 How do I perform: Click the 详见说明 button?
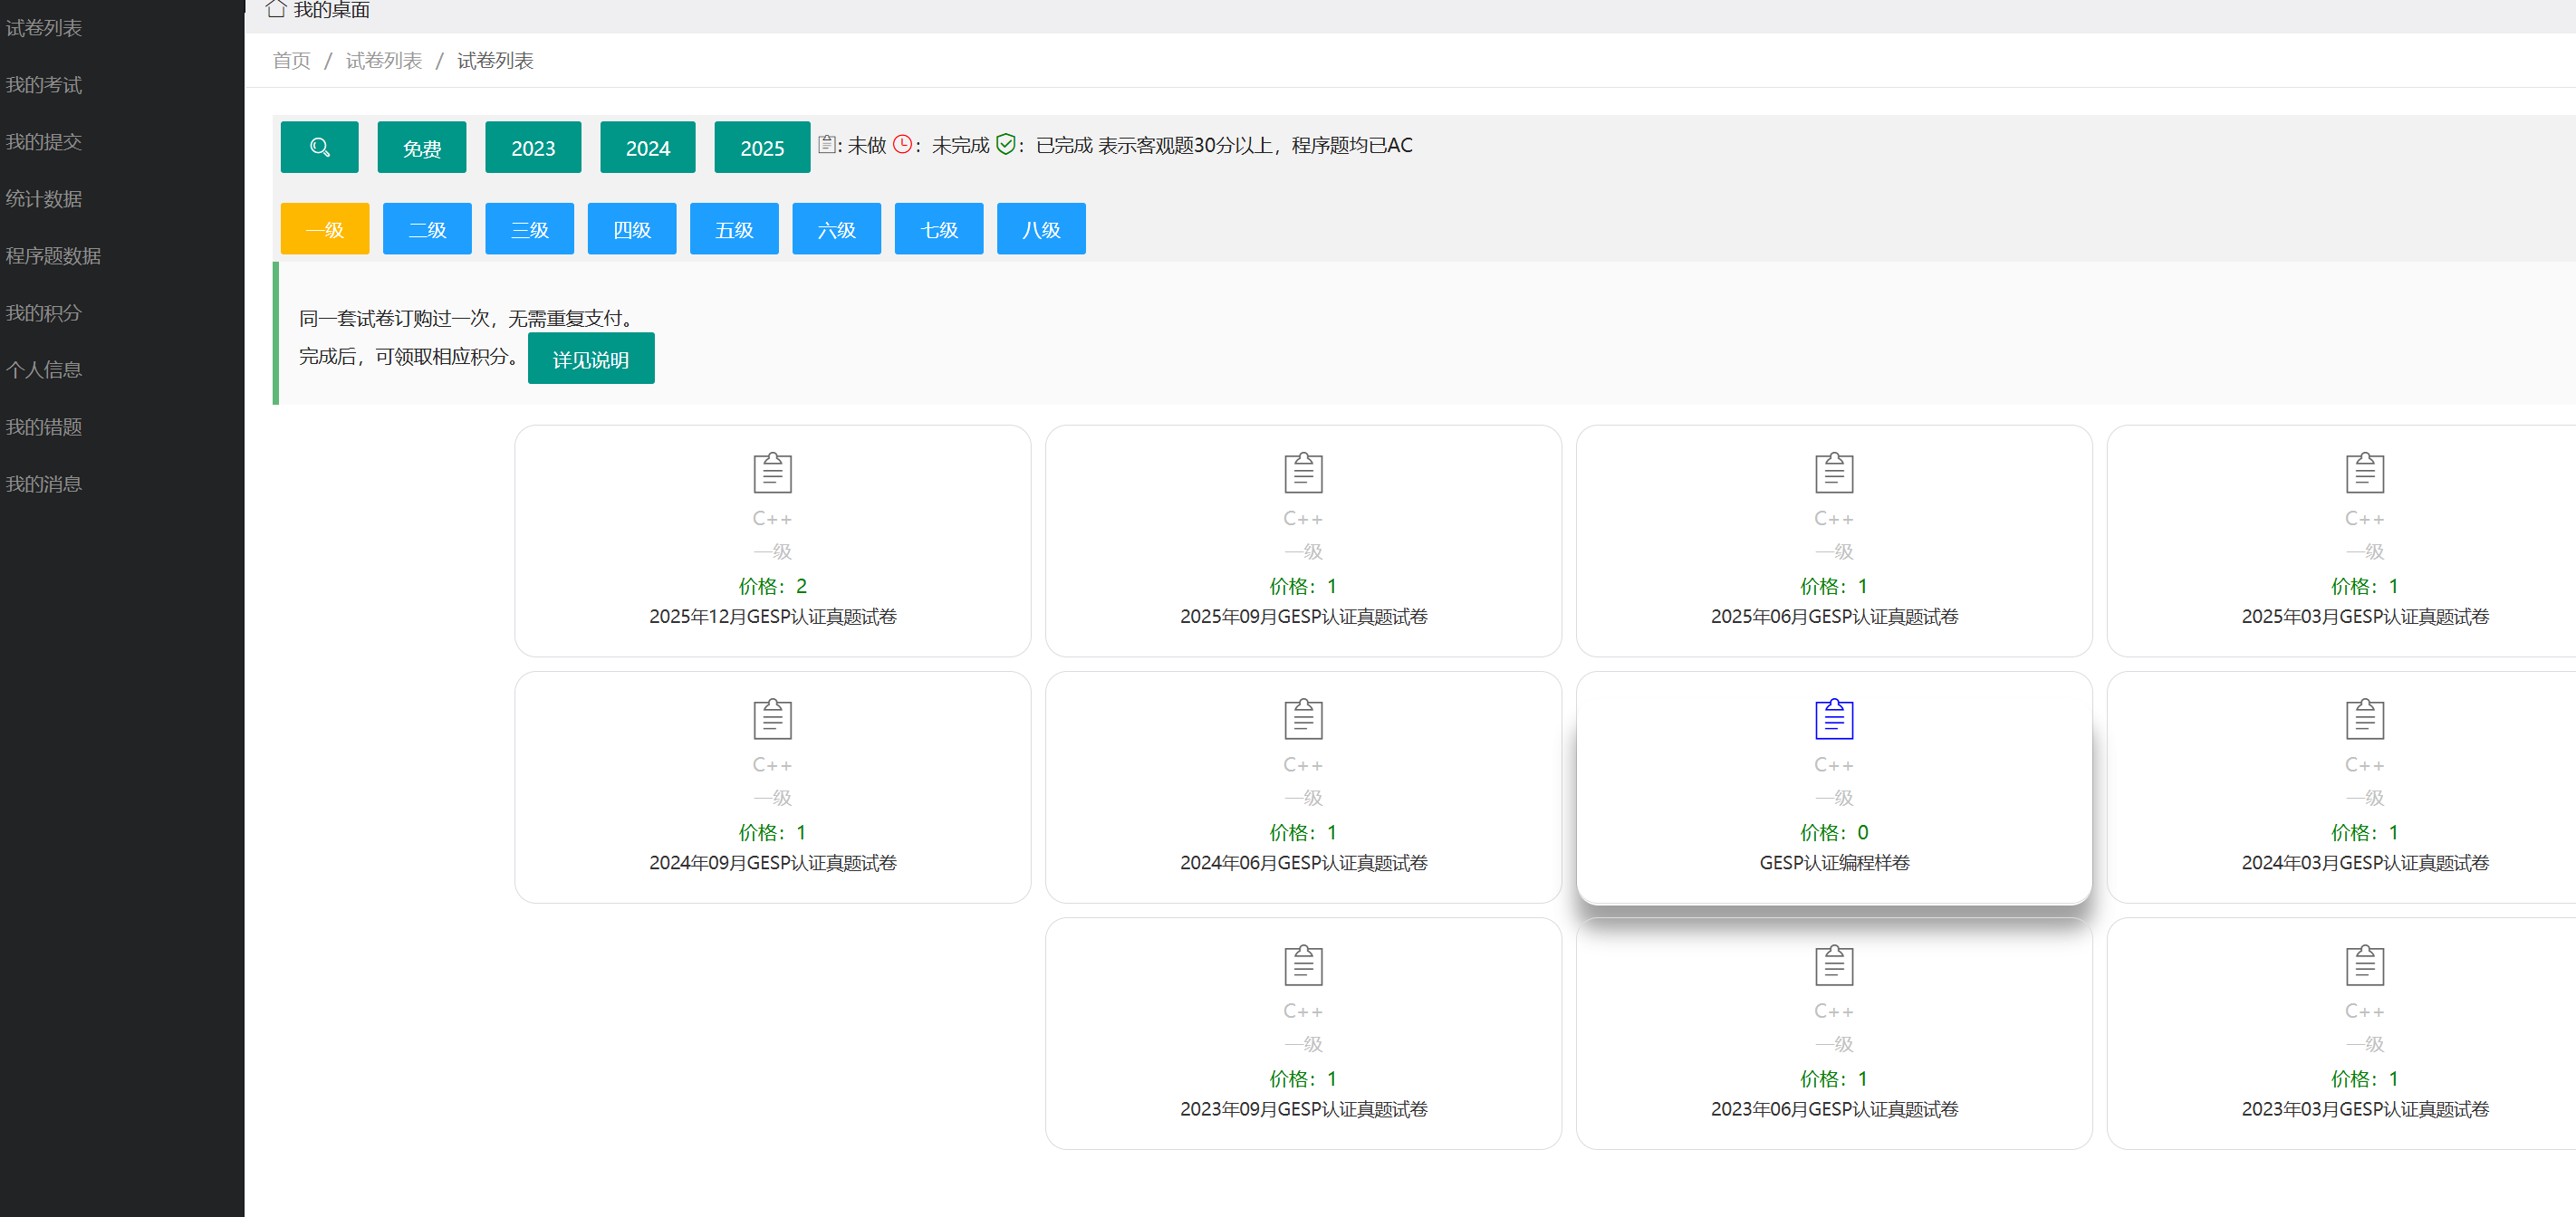pos(590,358)
